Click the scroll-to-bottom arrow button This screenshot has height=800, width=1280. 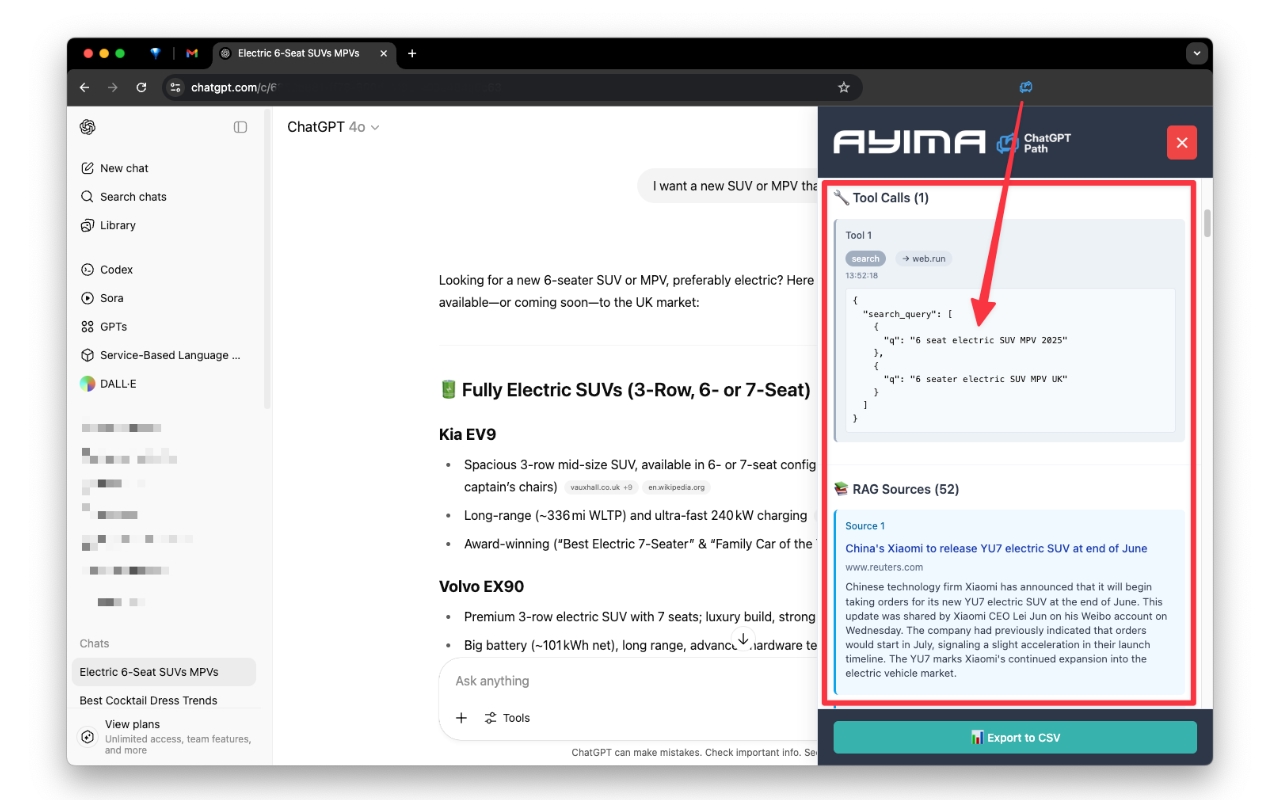(x=743, y=639)
